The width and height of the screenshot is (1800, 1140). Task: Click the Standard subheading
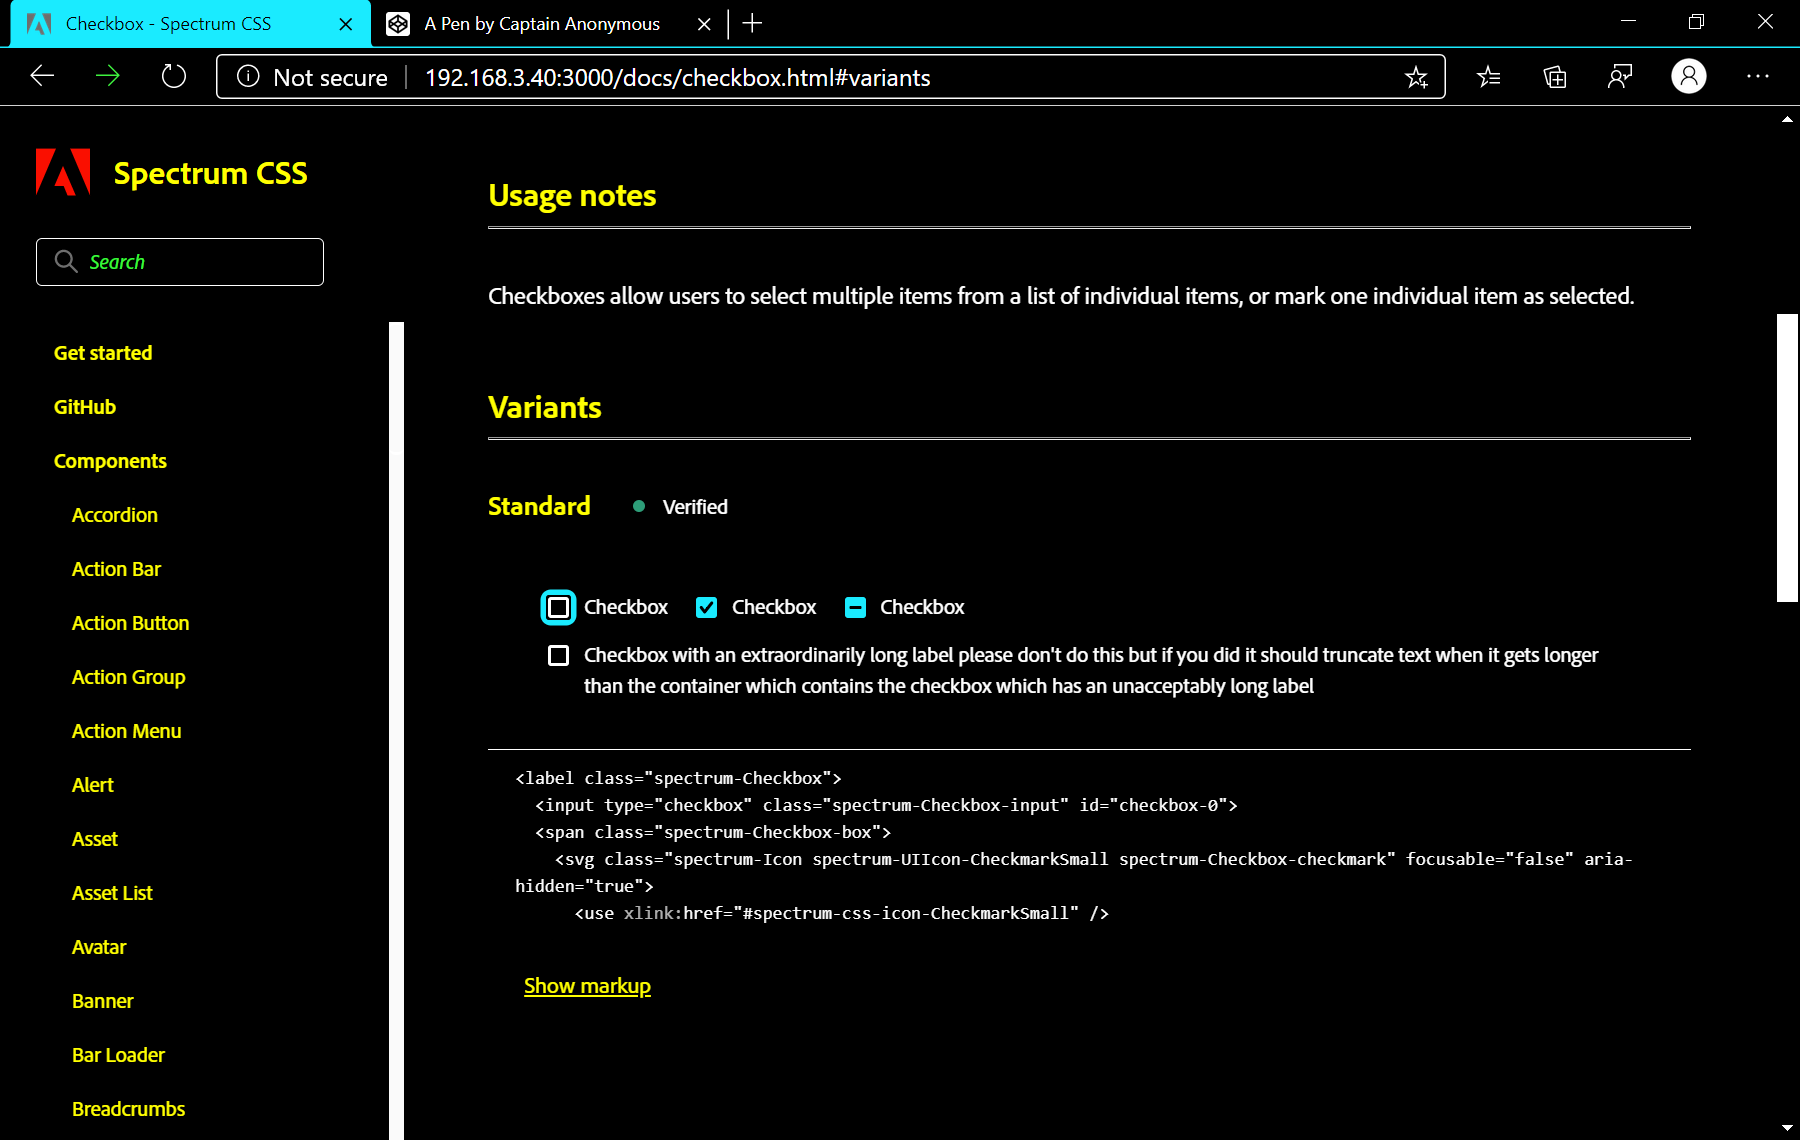pyautogui.click(x=539, y=506)
